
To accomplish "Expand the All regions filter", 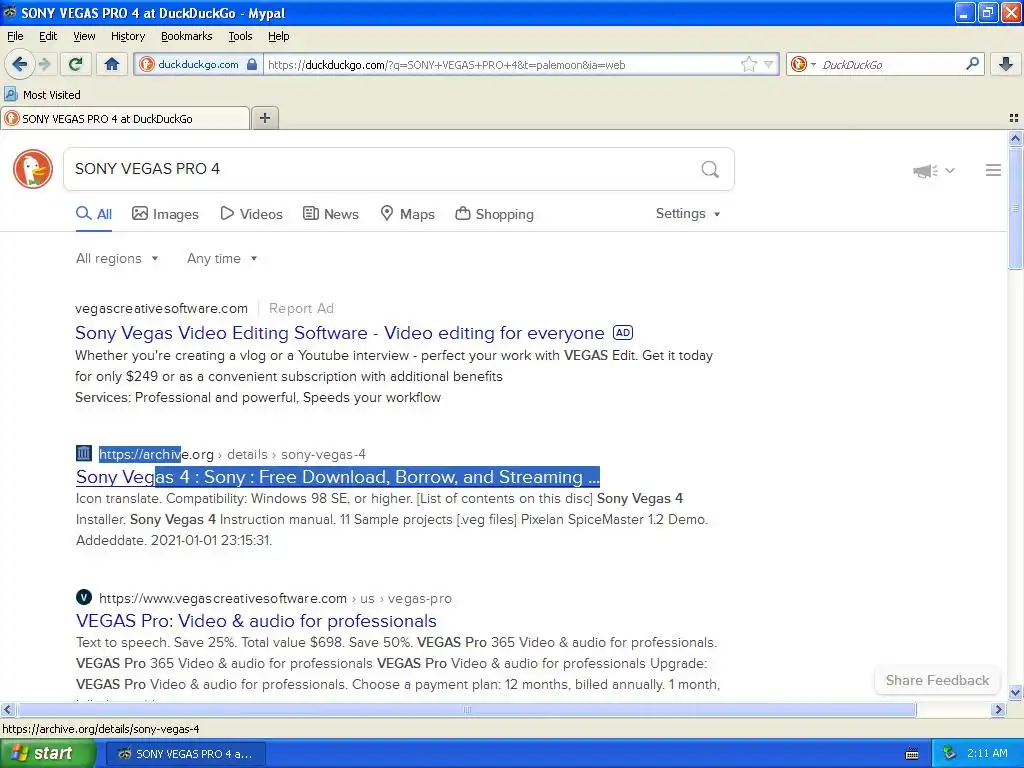I will (x=117, y=259).
